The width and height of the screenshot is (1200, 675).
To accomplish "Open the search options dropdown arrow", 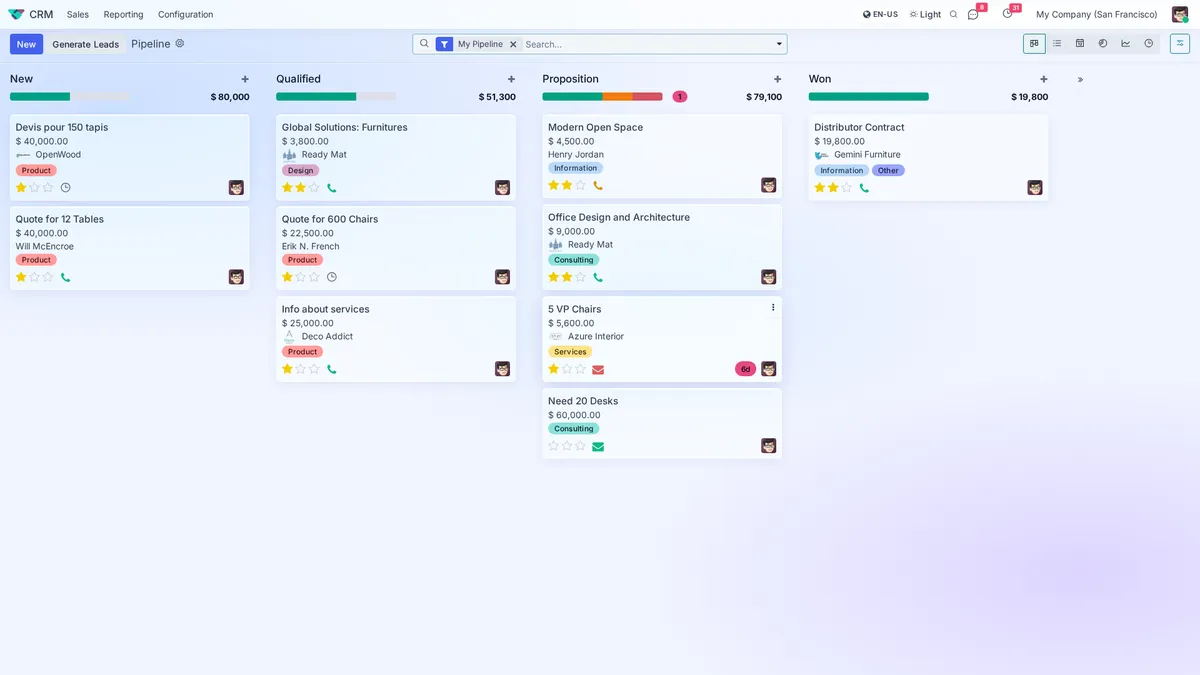I will (x=778, y=43).
